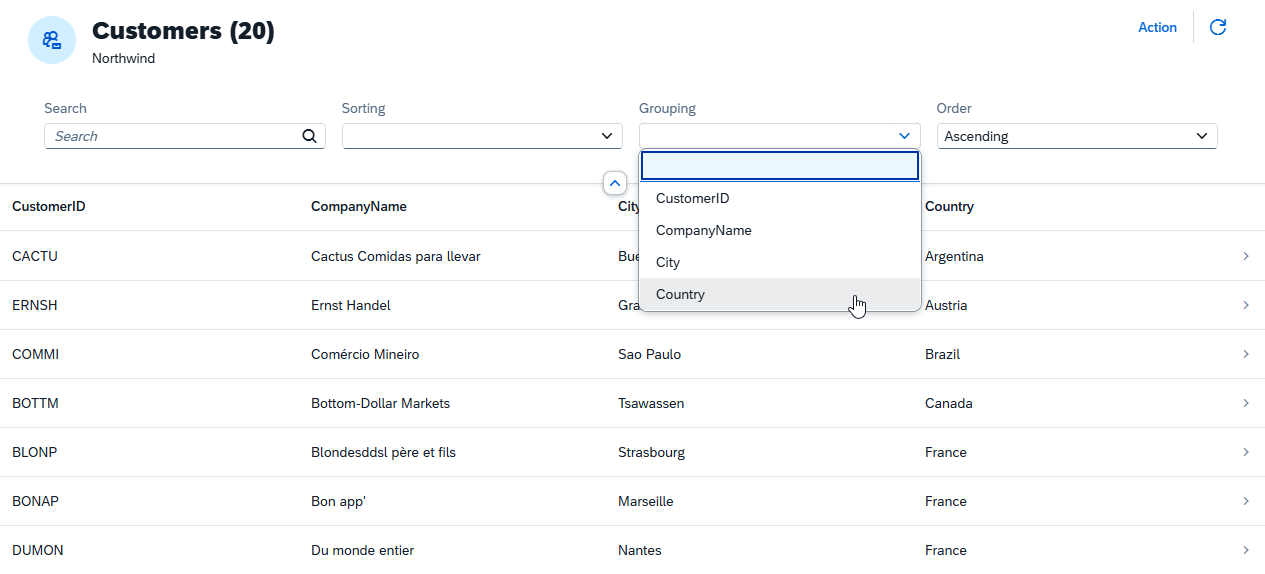Select the BOTTM customer ID cell
The height and width of the screenshot is (574, 1265).
click(35, 403)
